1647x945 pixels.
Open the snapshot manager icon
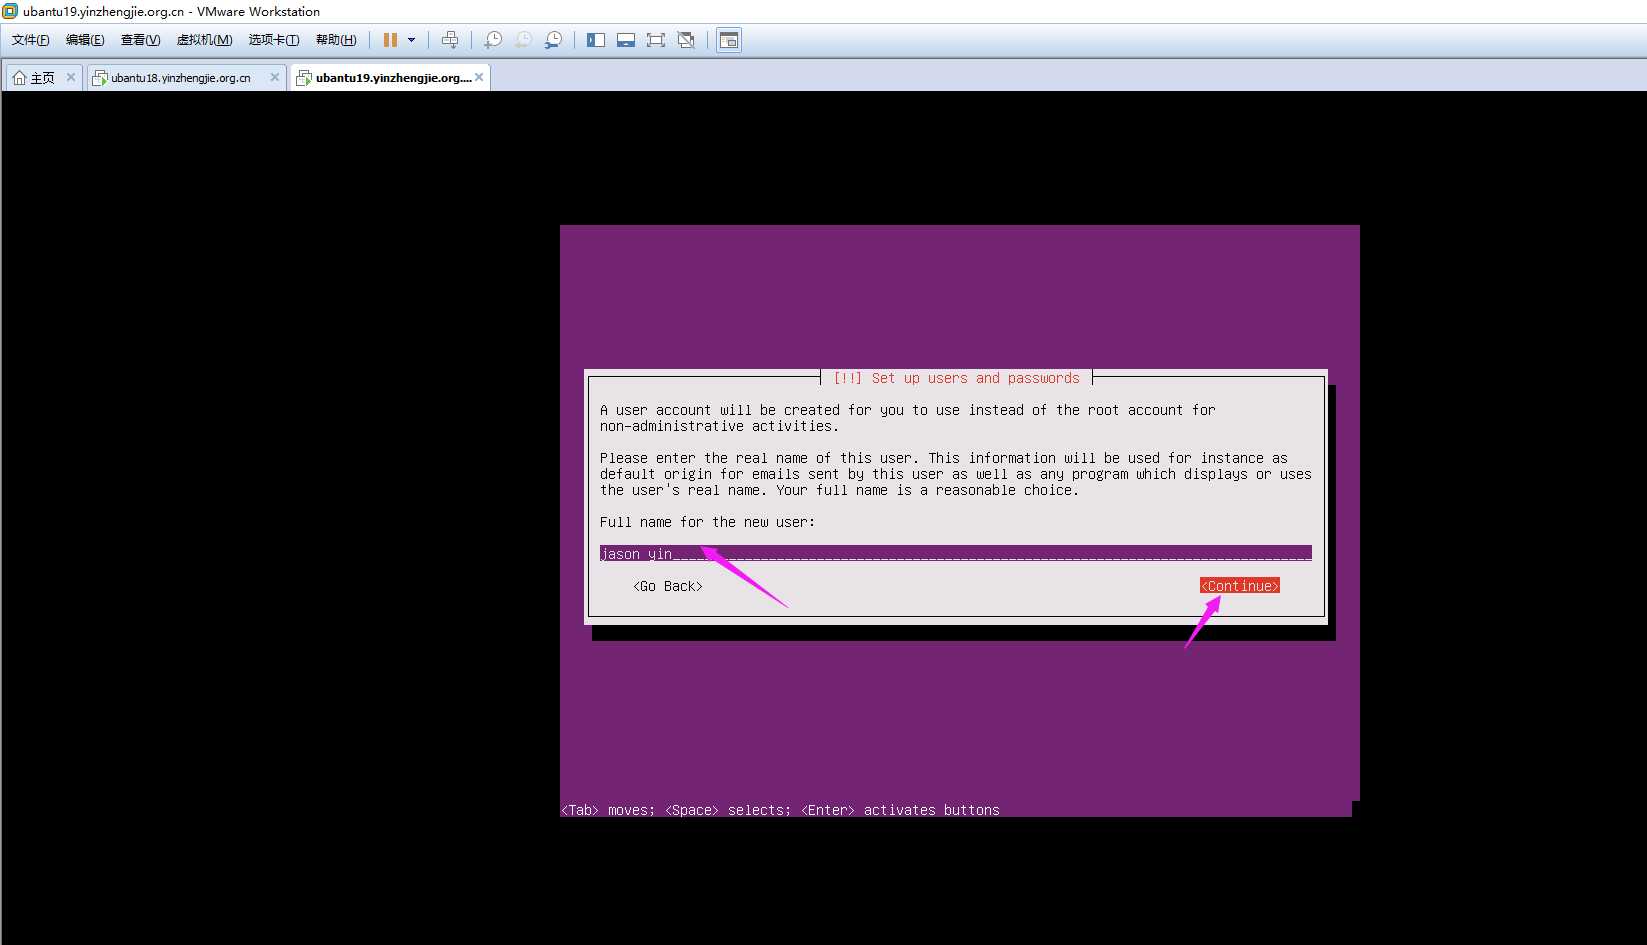pyautogui.click(x=553, y=40)
